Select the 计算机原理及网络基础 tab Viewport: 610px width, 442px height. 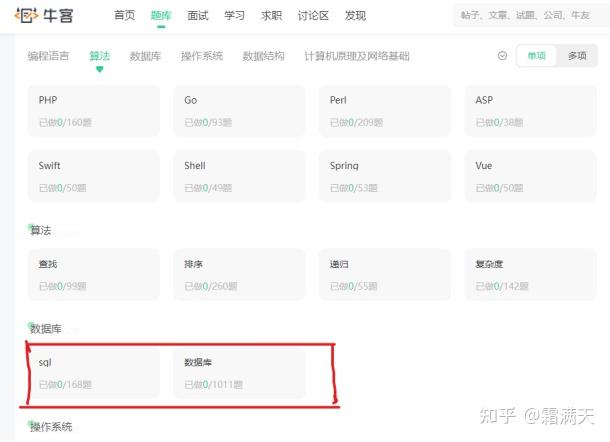[x=357, y=56]
